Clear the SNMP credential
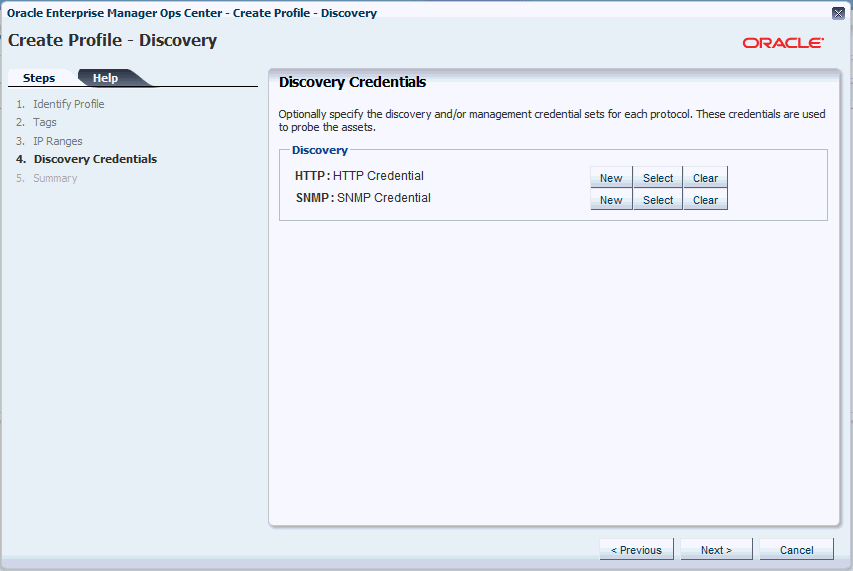The image size is (853, 571). click(x=705, y=200)
